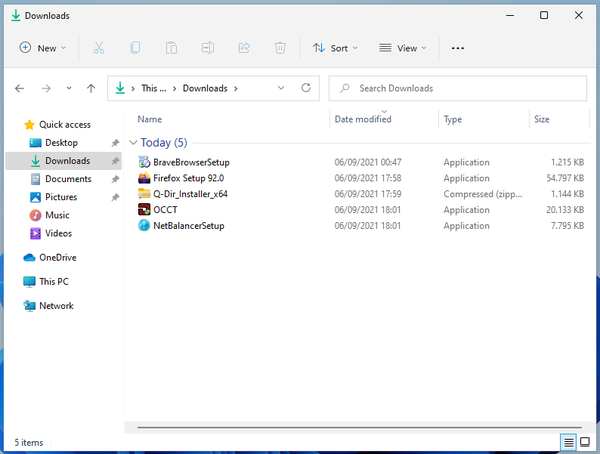Open the New item menu

43,48
